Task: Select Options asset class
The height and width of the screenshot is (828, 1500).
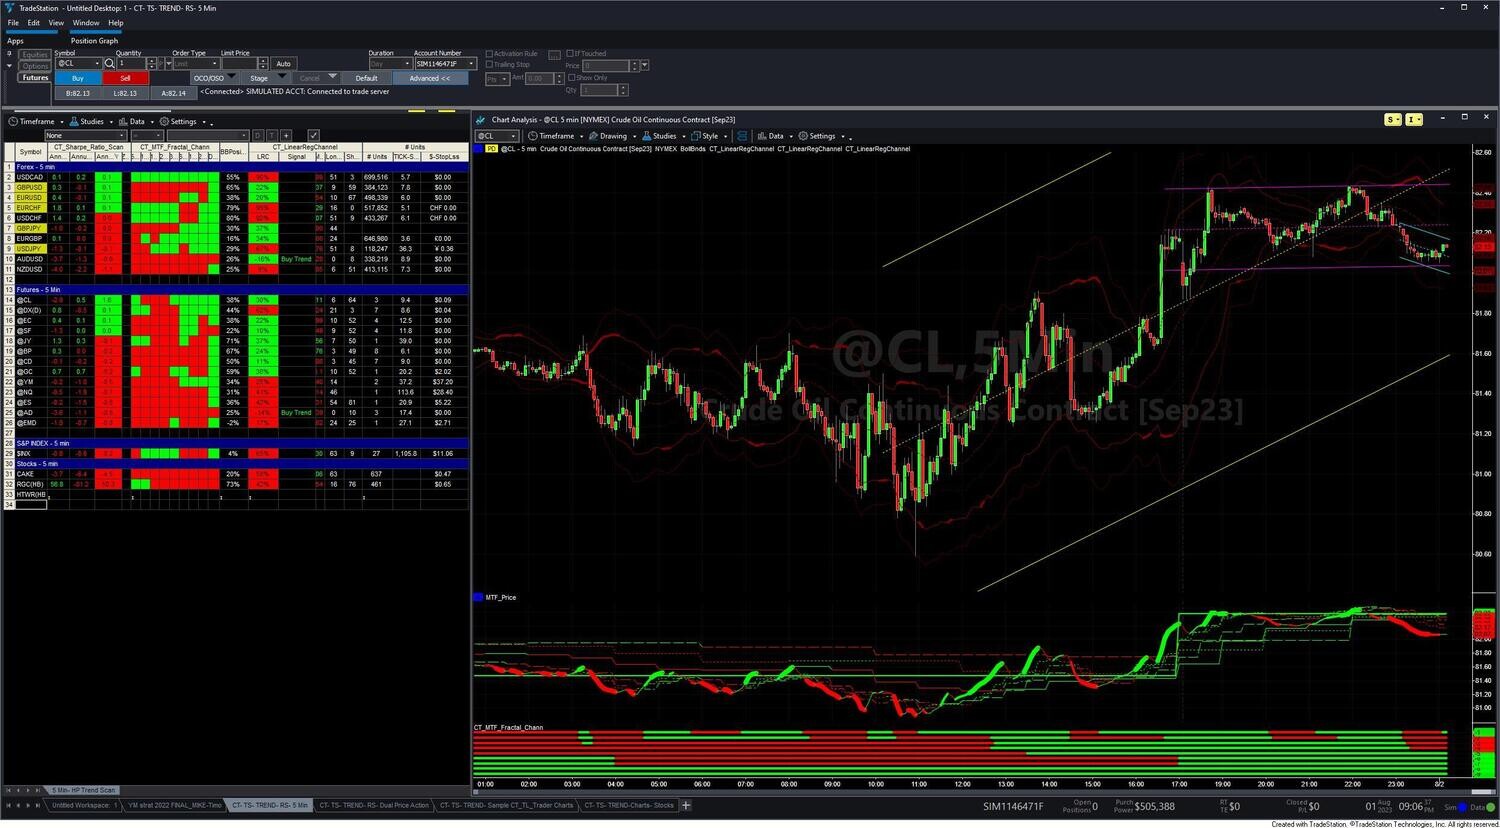Action: click(35, 66)
